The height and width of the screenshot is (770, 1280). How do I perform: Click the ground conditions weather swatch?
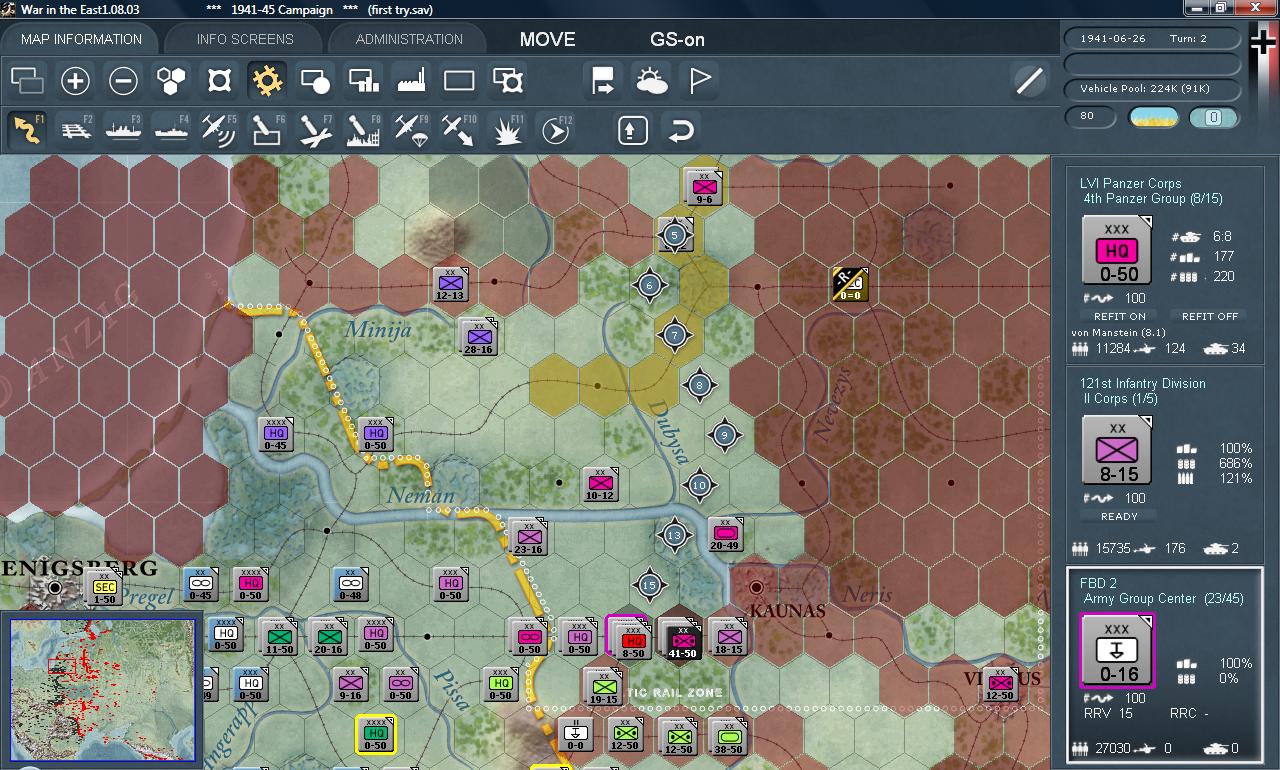click(1154, 117)
